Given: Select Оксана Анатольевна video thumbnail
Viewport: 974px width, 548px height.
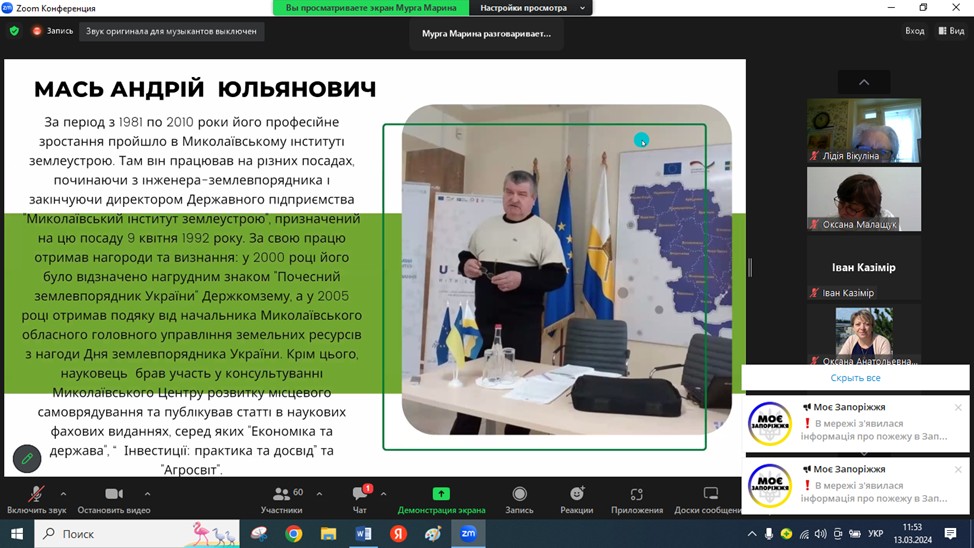Looking at the screenshot, I should pos(864,334).
